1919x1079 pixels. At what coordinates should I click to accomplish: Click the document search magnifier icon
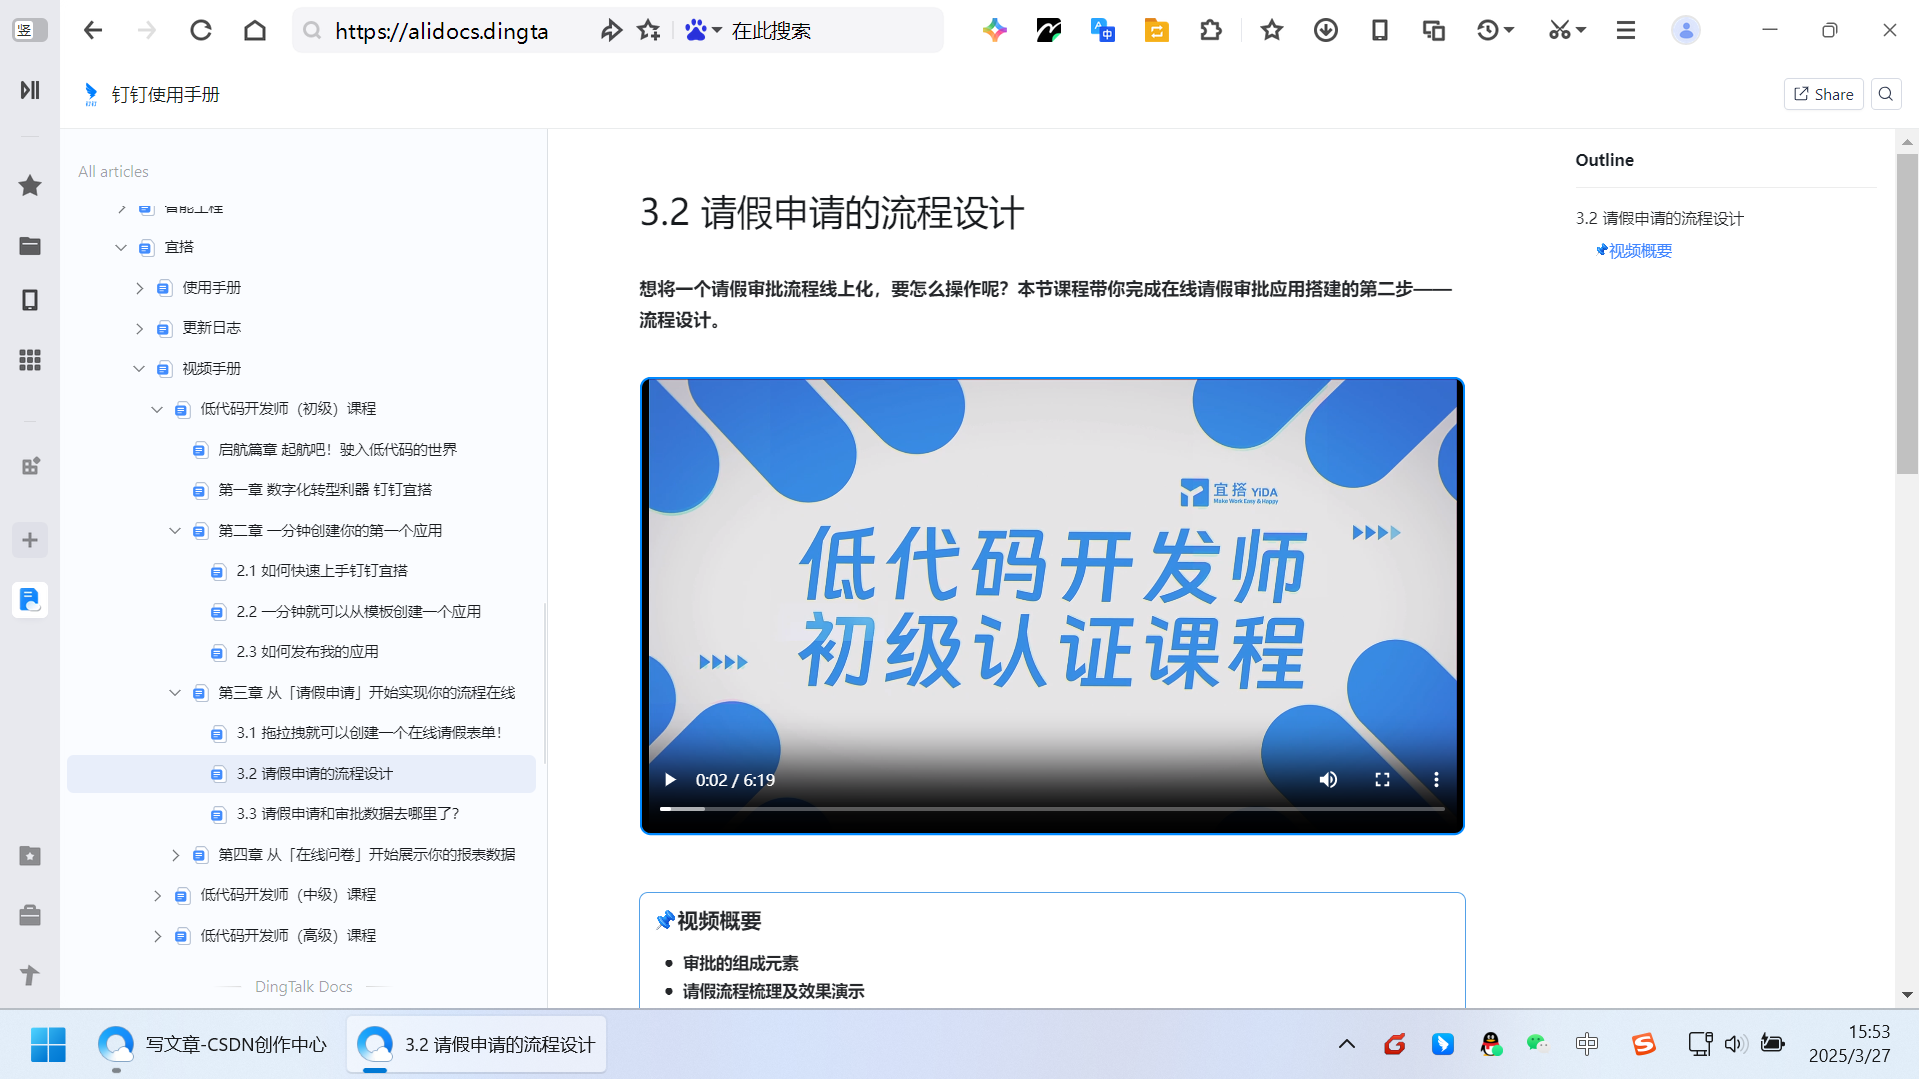pos(1886,94)
